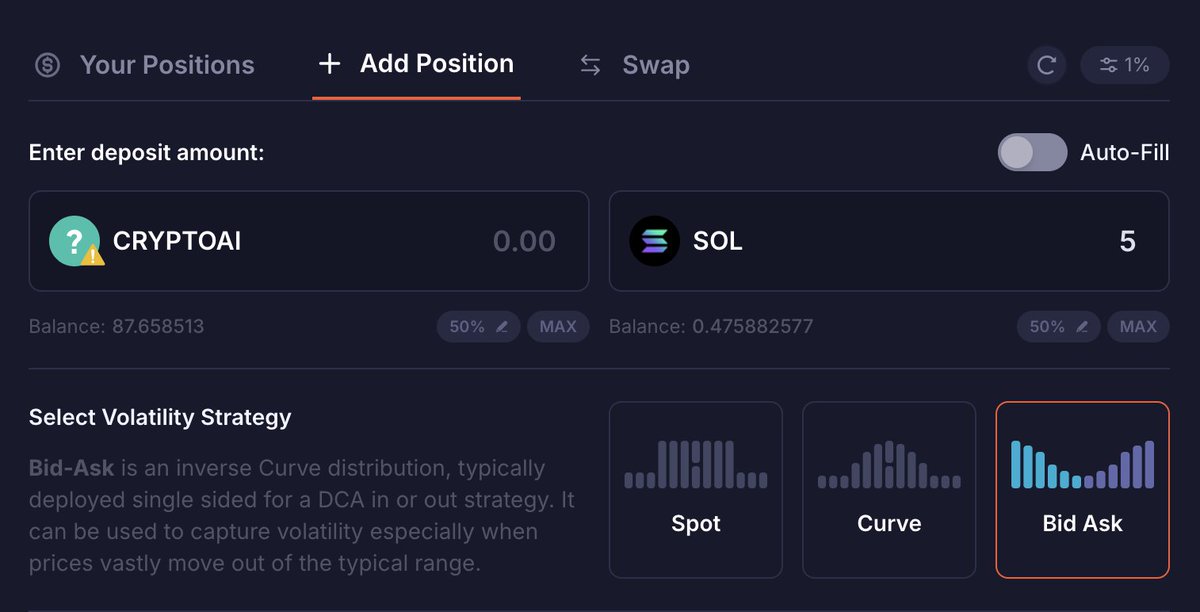
Task: Open the 1% slippage settings
Action: click(x=1124, y=66)
